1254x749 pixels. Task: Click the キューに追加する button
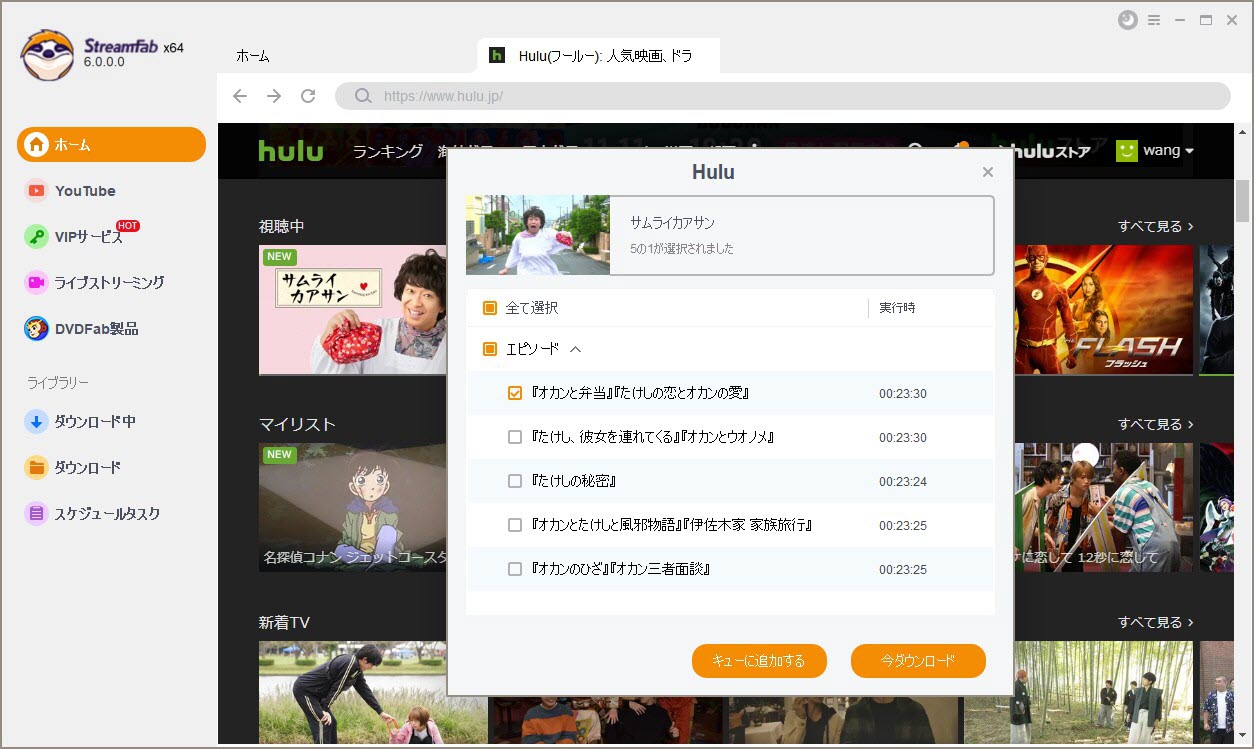pyautogui.click(x=759, y=661)
